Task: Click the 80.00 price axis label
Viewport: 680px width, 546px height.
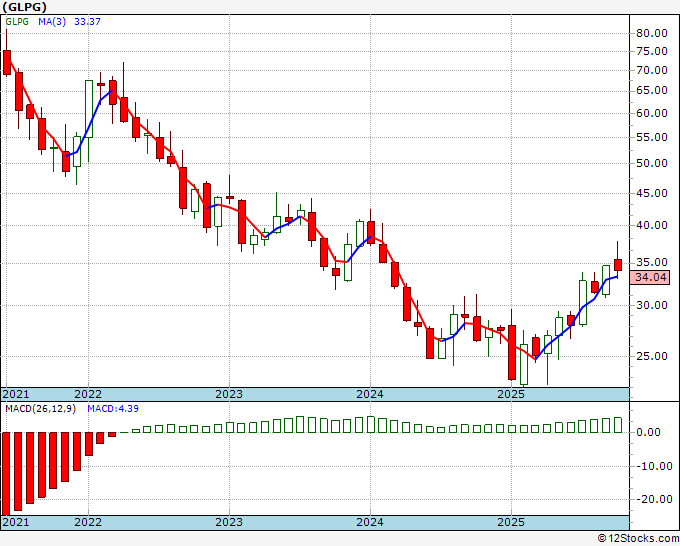Action: pos(651,33)
